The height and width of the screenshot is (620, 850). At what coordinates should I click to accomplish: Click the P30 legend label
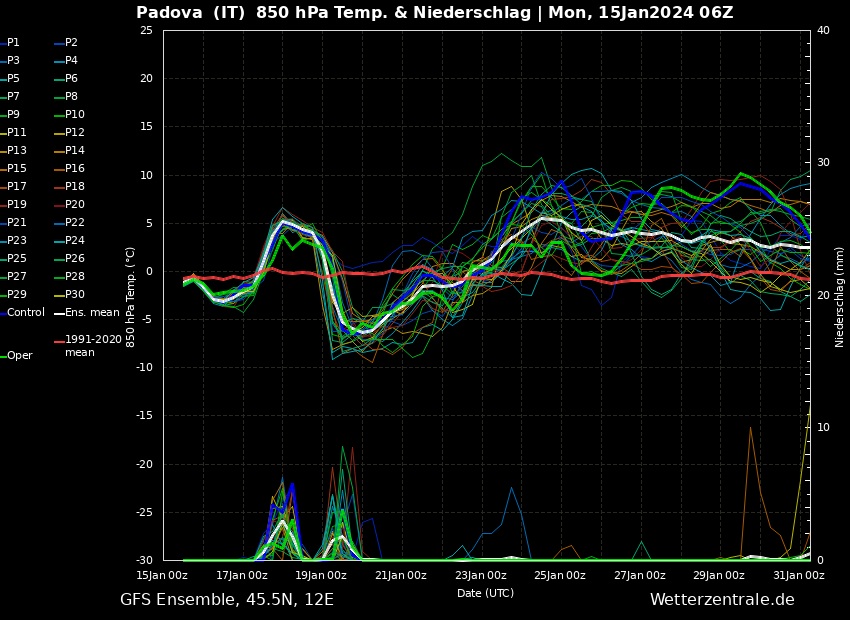75,294
